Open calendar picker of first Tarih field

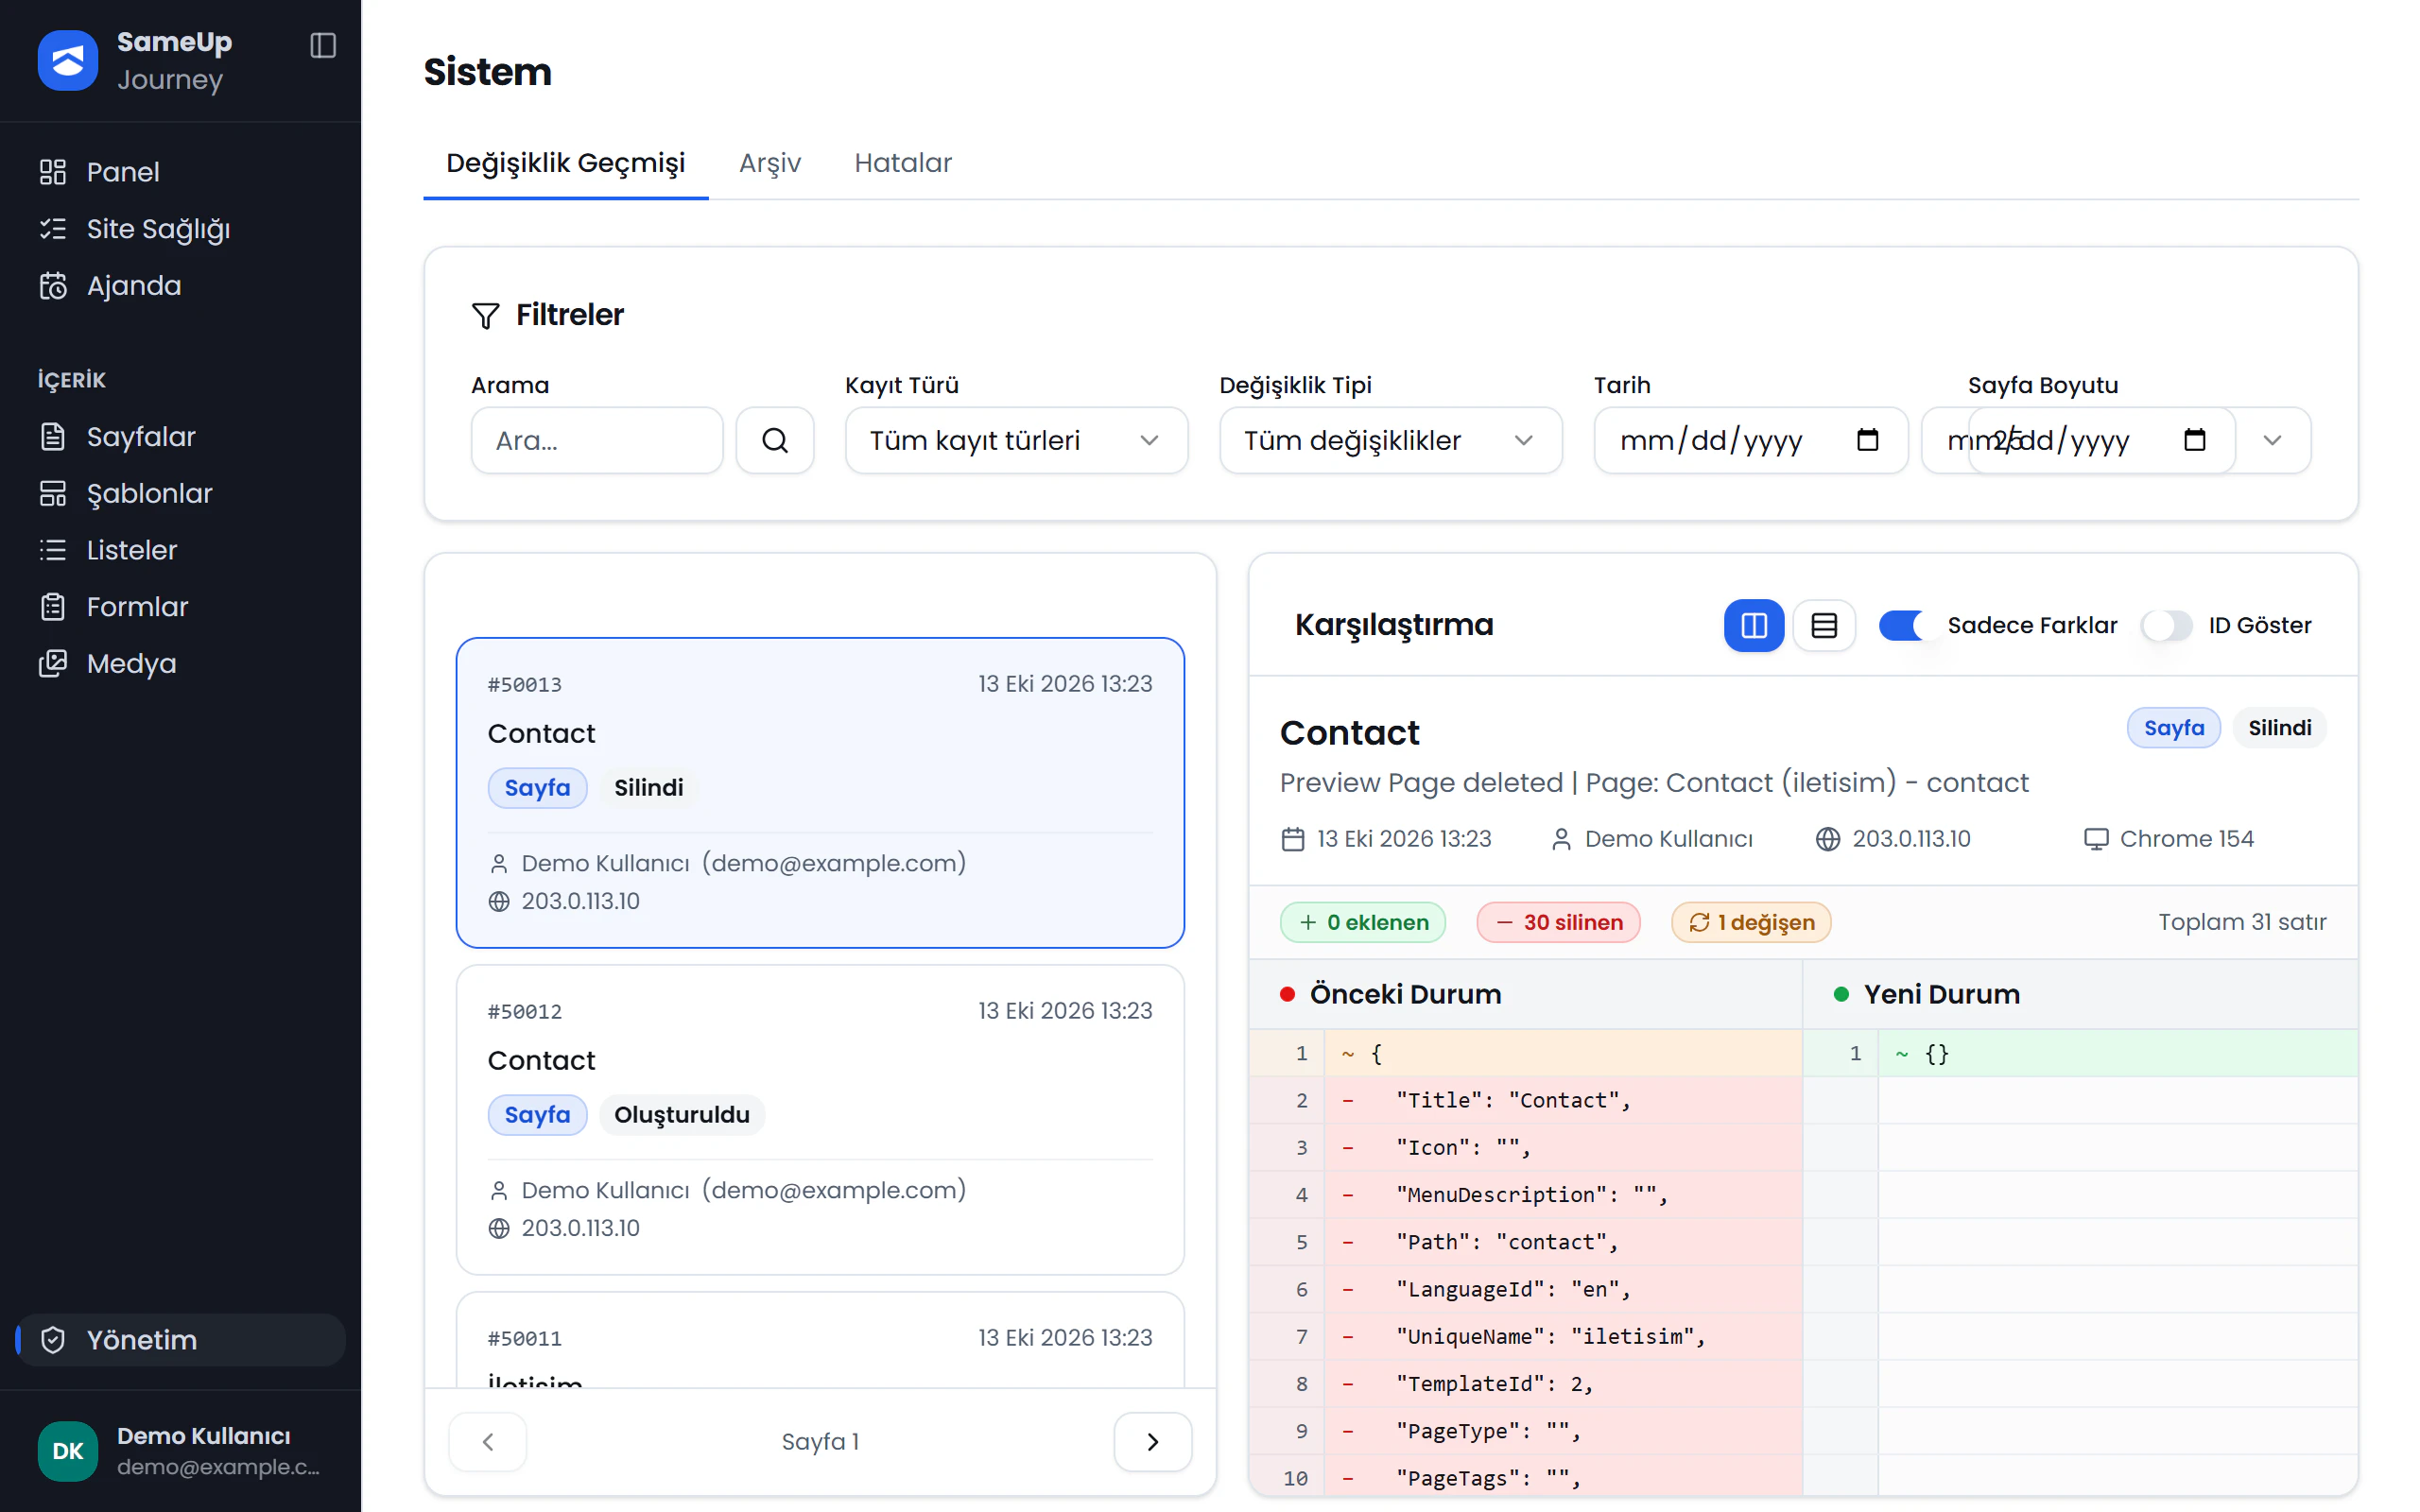[x=1867, y=440]
